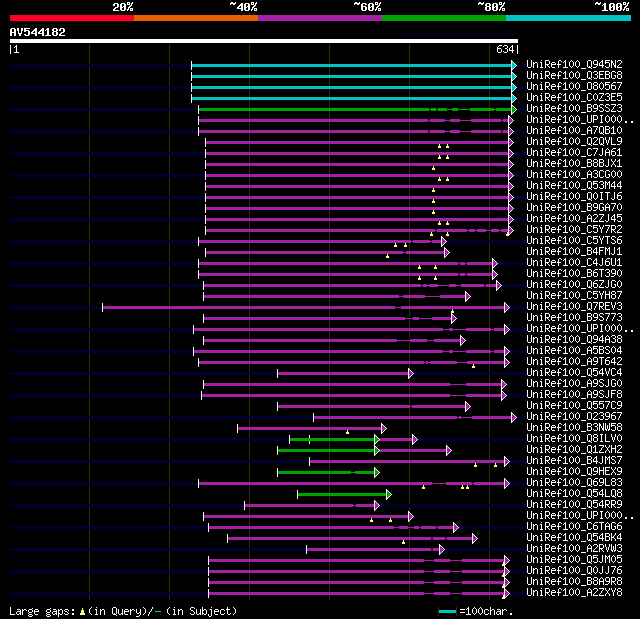Click the orange ~40% legend color segment
The height and width of the screenshot is (619, 640).
(196, 18)
